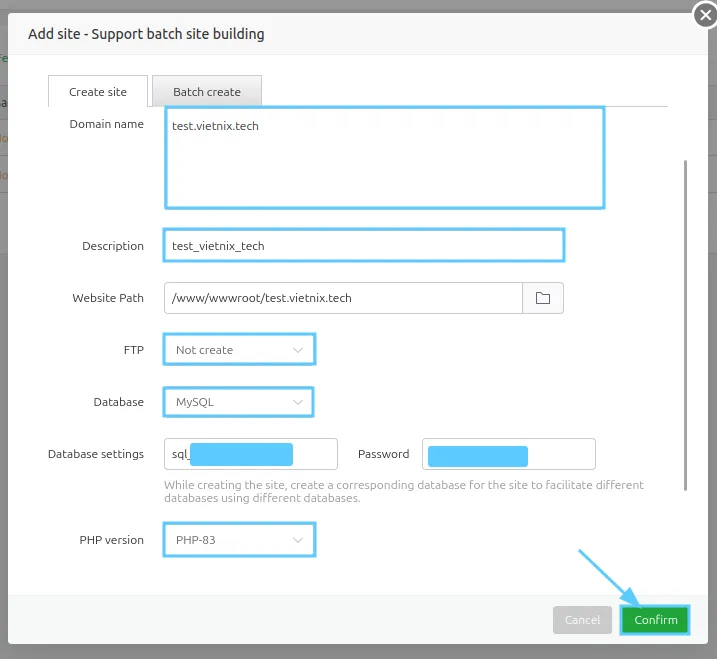Click the green Confirm button
Screen dimensions: 717x659
pyautogui.click(x=655, y=620)
